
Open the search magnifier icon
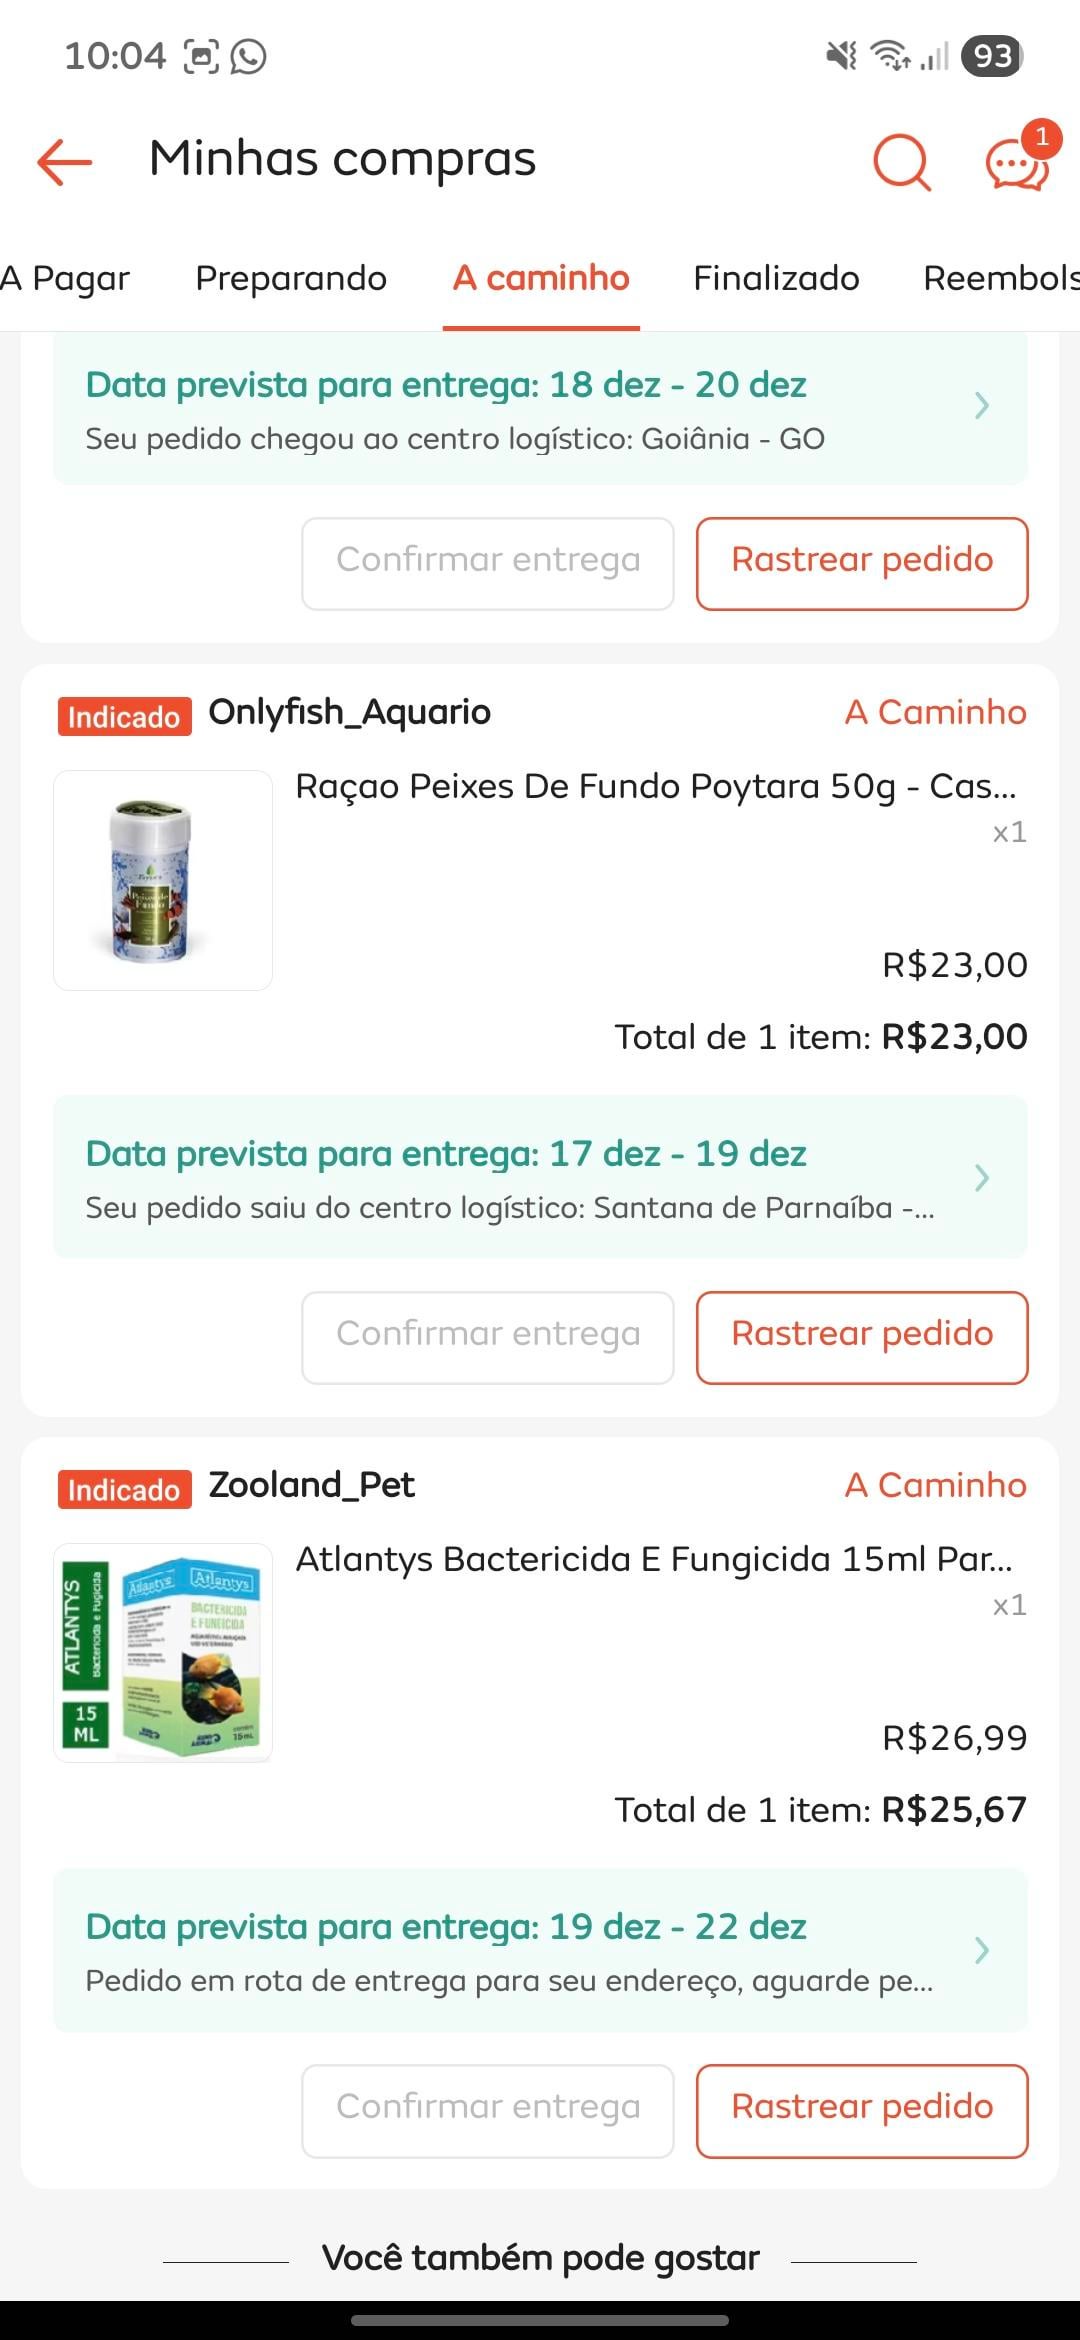pos(901,161)
